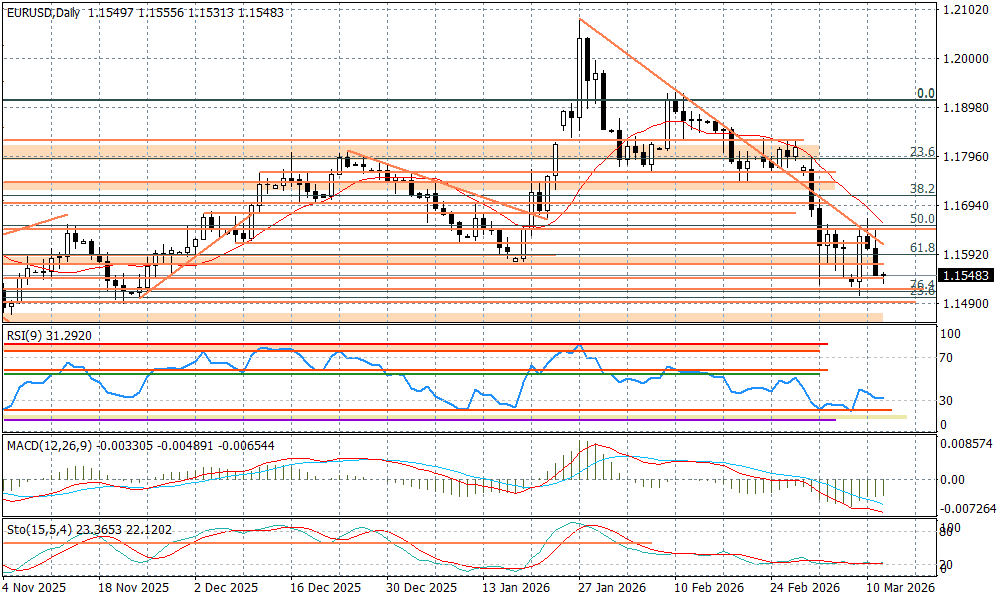Click the 1.21020 price axis label
This screenshot has height=600, width=1000.
click(965, 10)
